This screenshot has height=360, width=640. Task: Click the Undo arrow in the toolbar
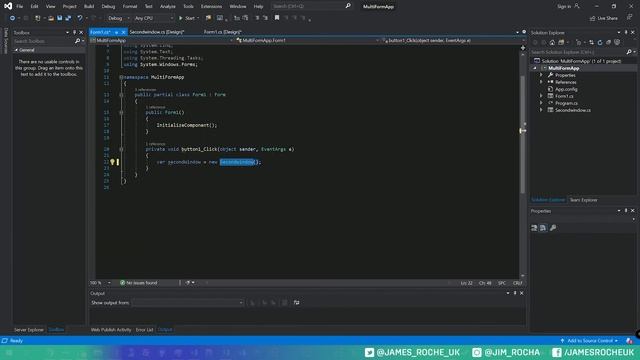[80, 18]
